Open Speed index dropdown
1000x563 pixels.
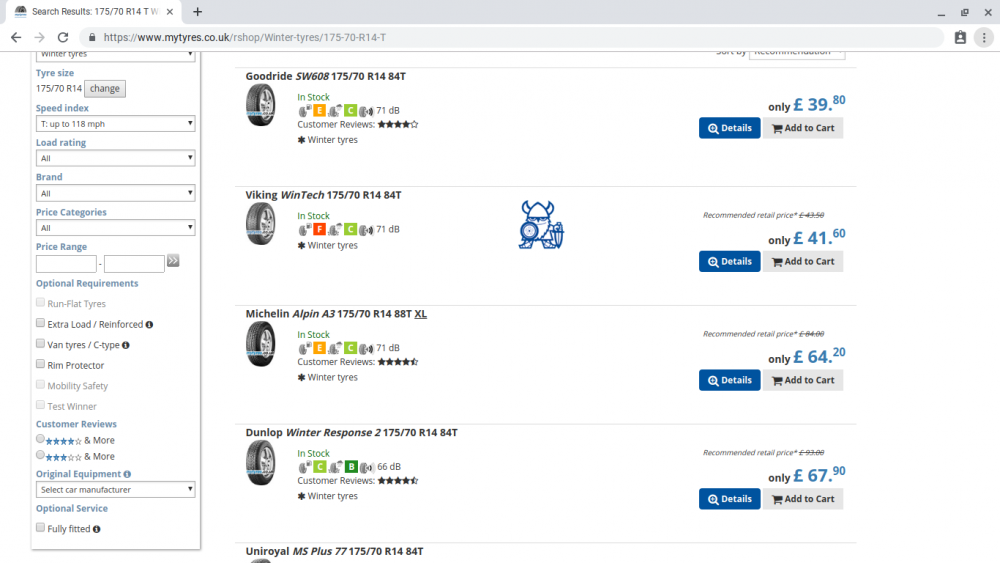tap(115, 124)
